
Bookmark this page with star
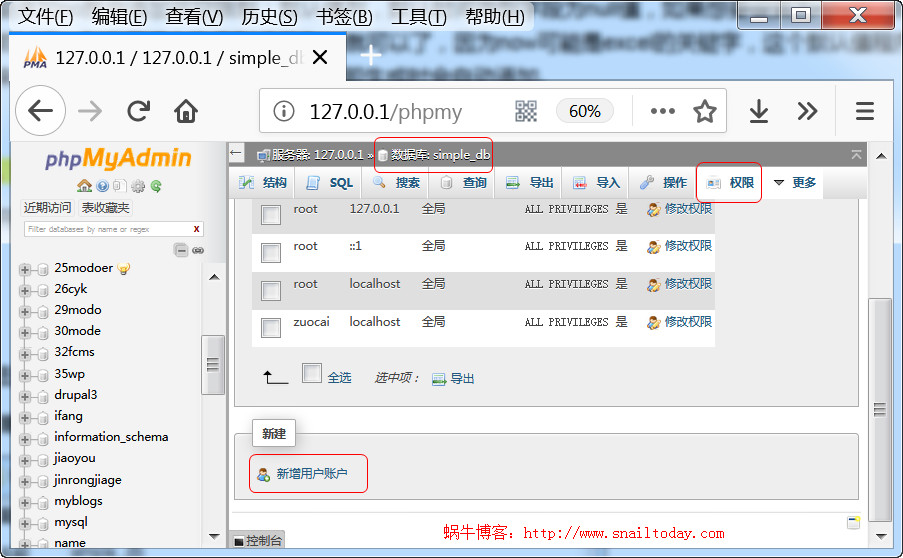pyautogui.click(x=704, y=111)
